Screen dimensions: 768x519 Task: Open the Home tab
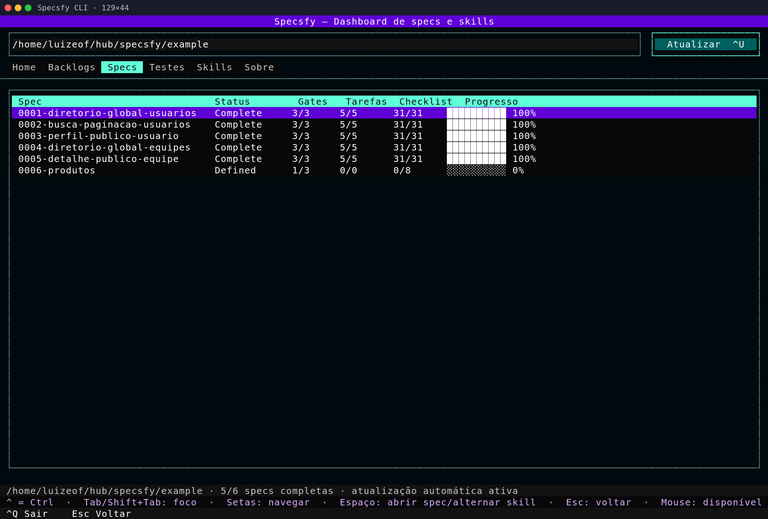tap(24, 67)
